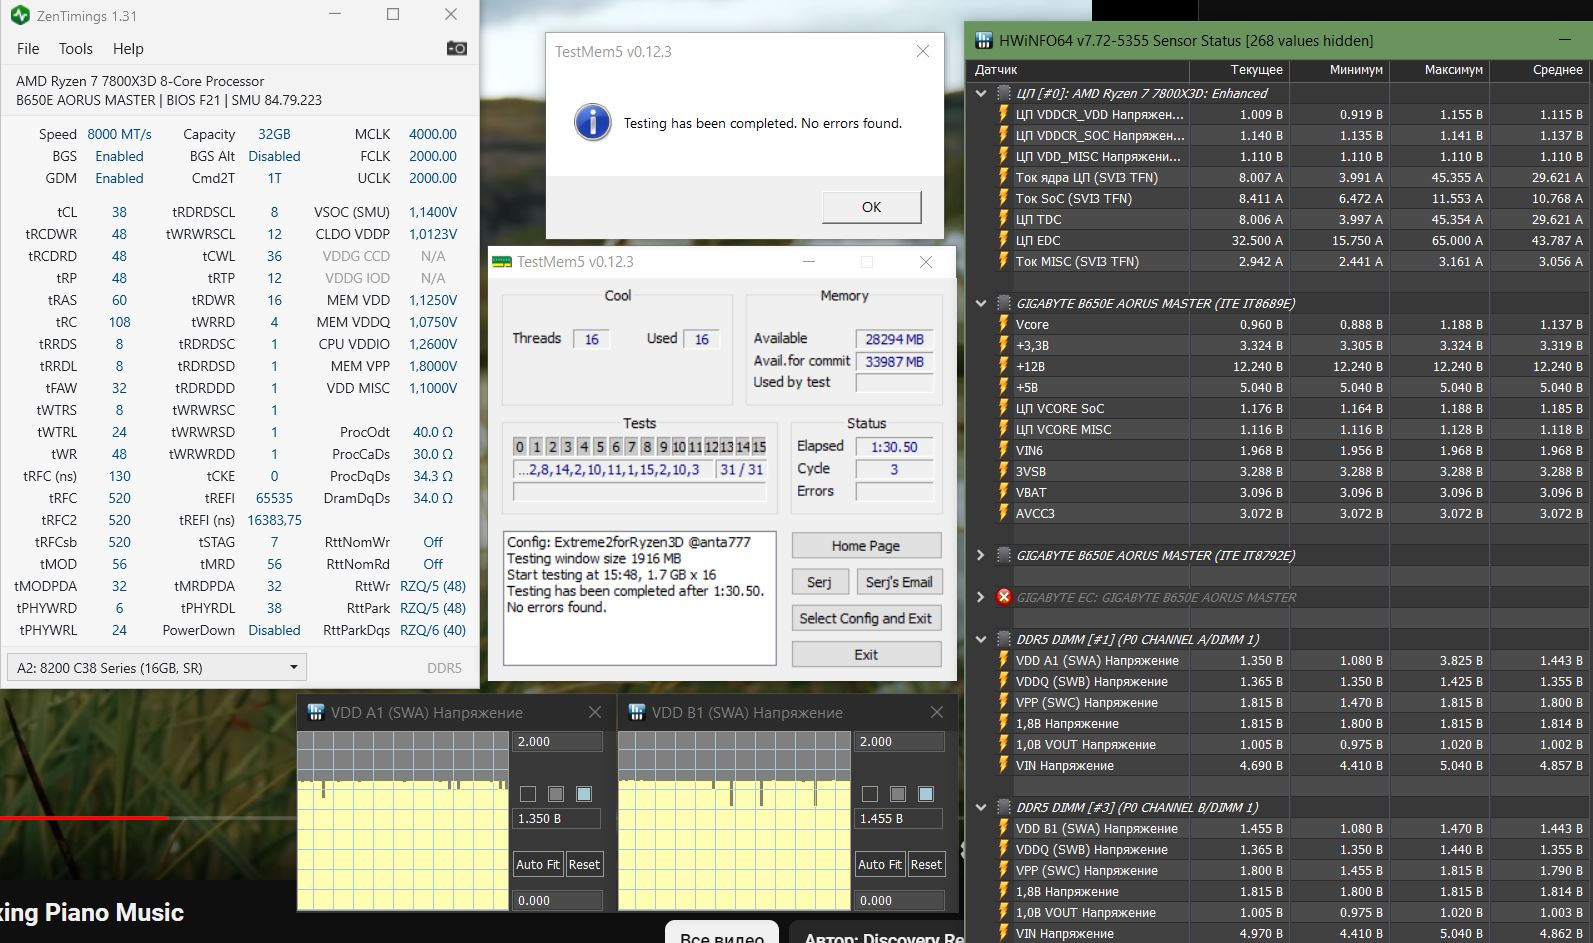The image size is (1593, 943).
Task: Click the 8000 MT/s speed value in ZenTimings
Action: tap(119, 134)
